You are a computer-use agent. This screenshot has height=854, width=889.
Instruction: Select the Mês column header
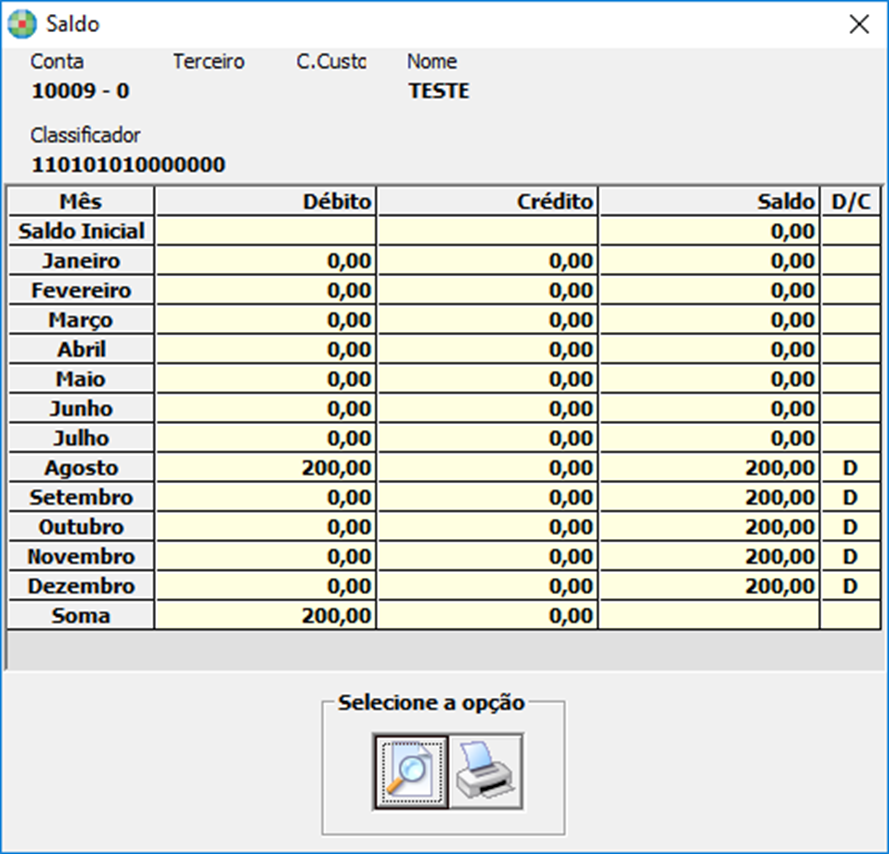(x=81, y=201)
